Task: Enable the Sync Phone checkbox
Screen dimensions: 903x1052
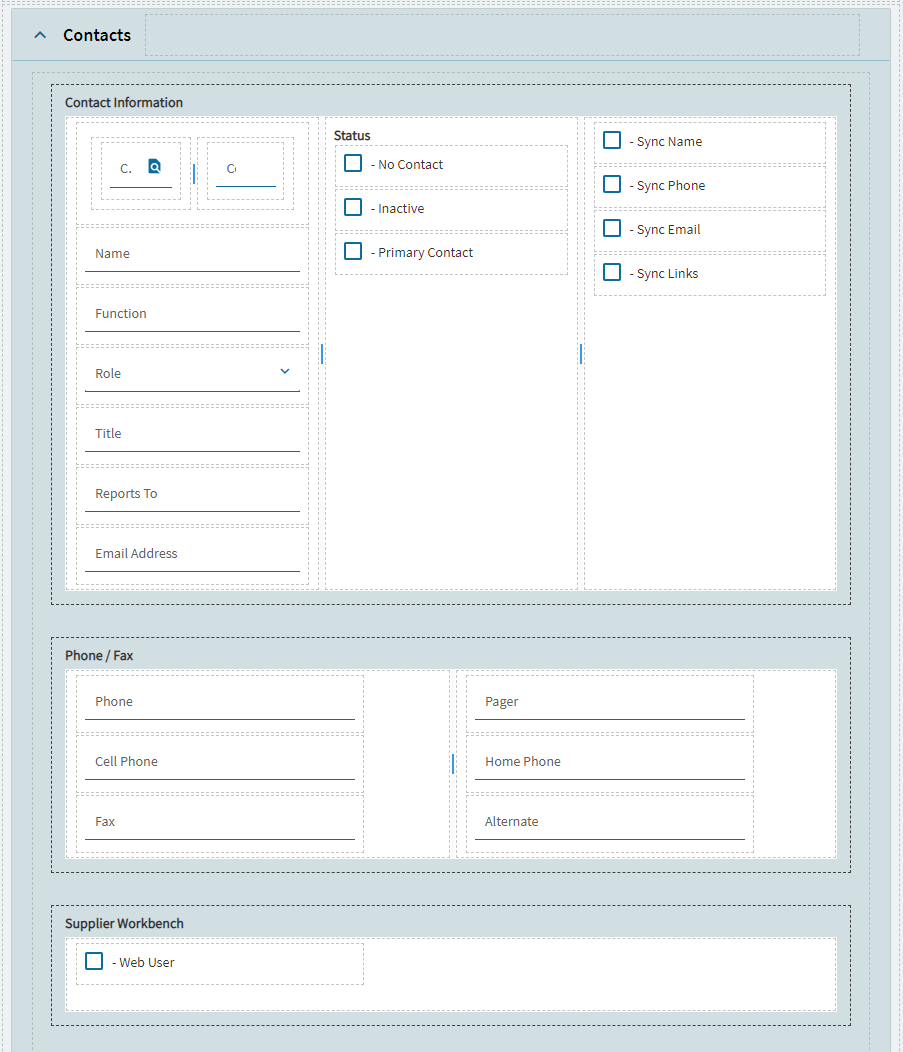Action: click(x=612, y=184)
